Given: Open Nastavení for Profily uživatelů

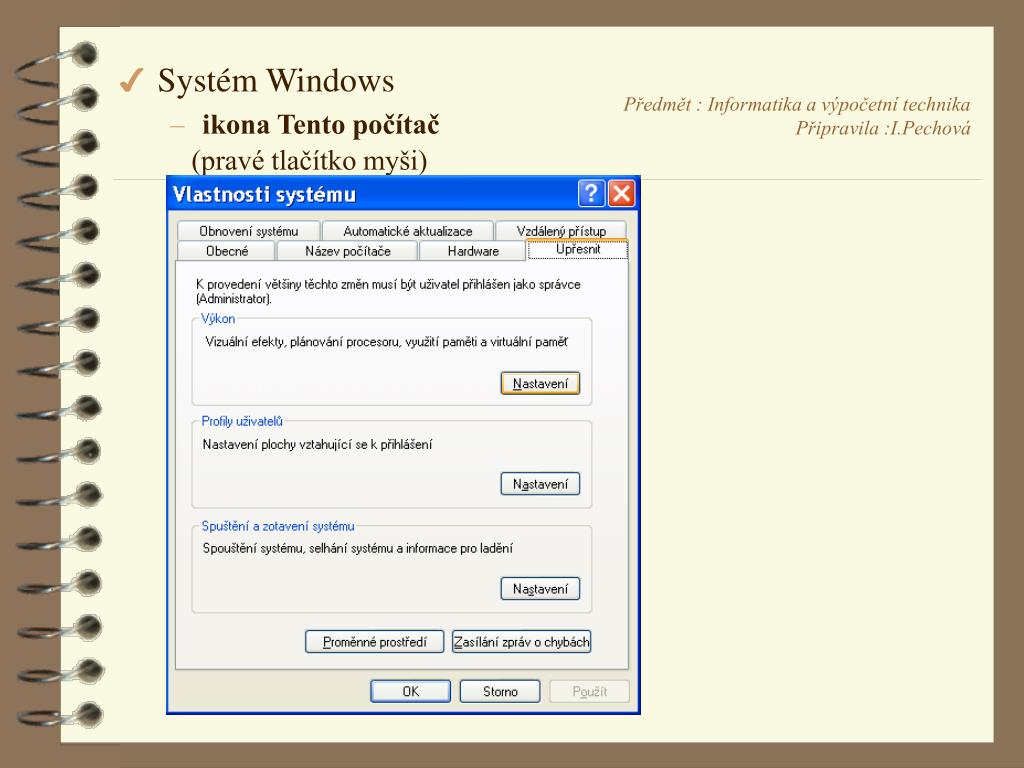Looking at the screenshot, I should [x=540, y=484].
